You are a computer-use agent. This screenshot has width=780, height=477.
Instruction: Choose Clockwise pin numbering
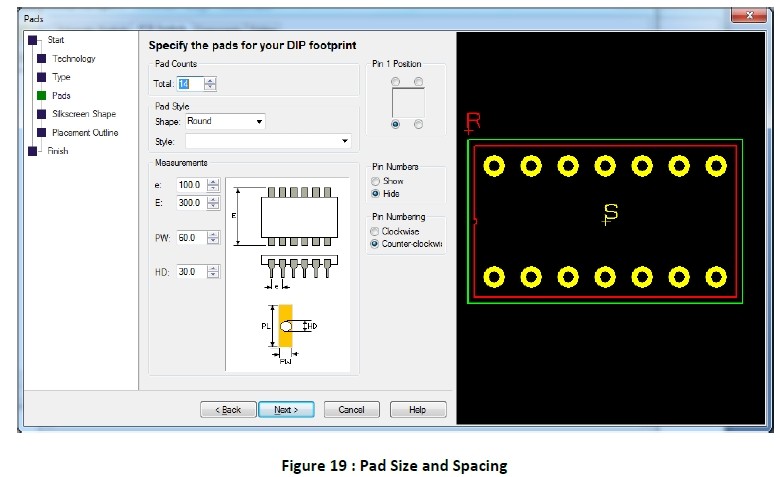click(376, 231)
